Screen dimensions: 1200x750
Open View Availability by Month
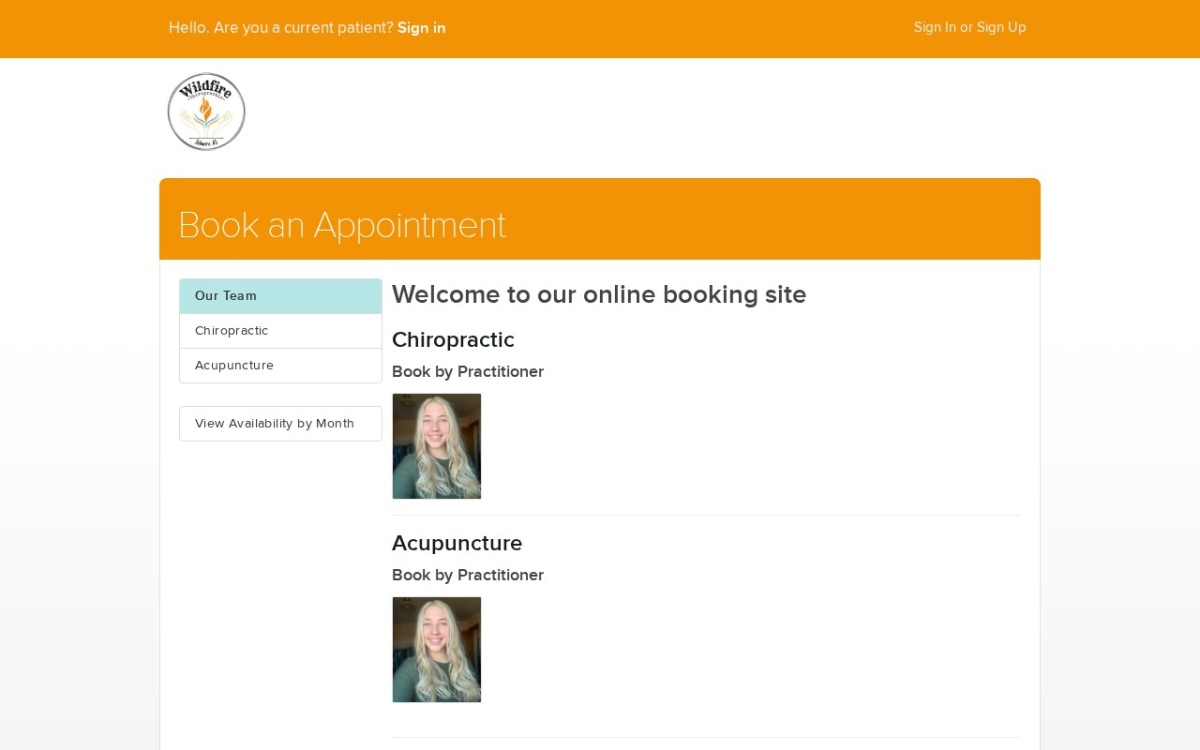point(280,424)
